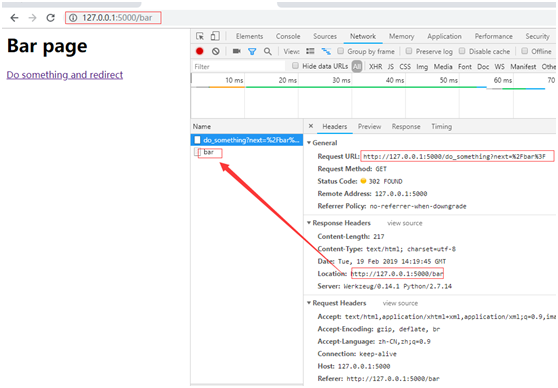Click the network Filter text field

point(238,67)
